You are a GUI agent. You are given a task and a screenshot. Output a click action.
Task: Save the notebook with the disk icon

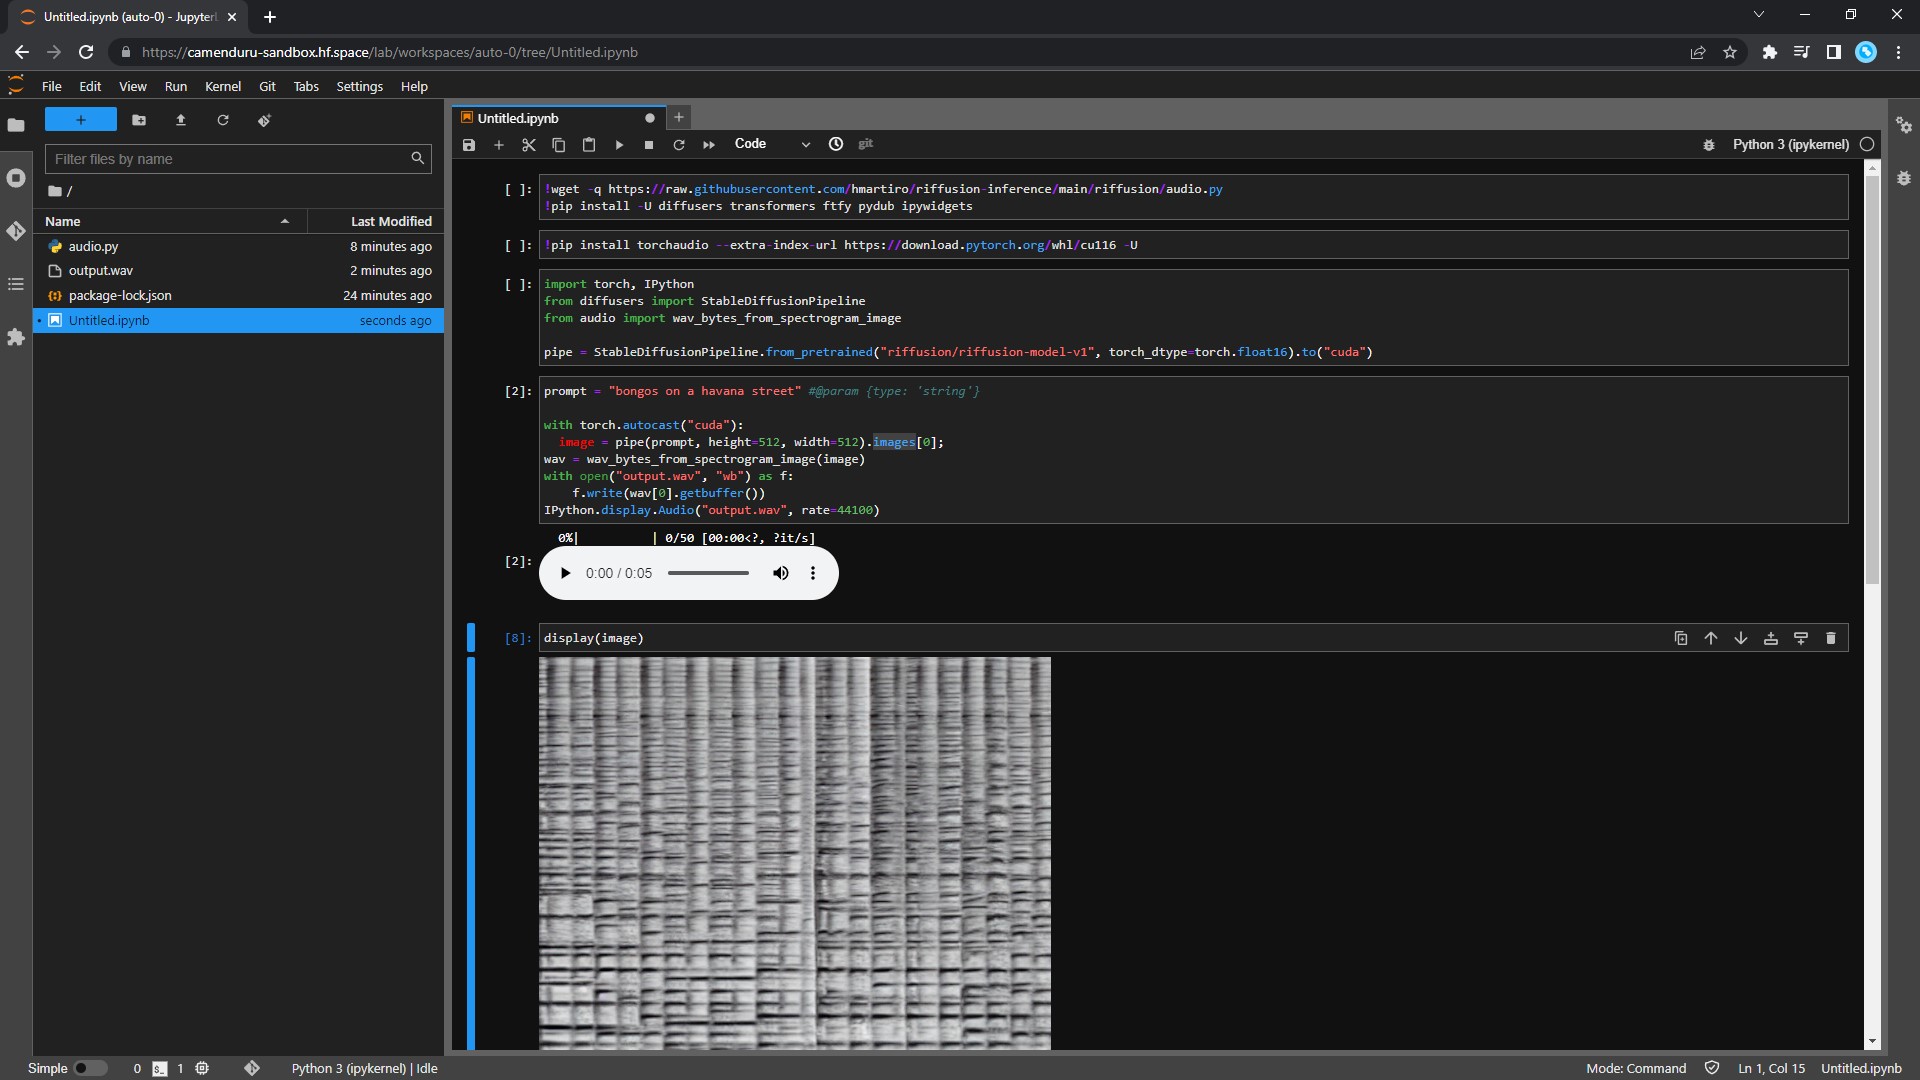(469, 145)
